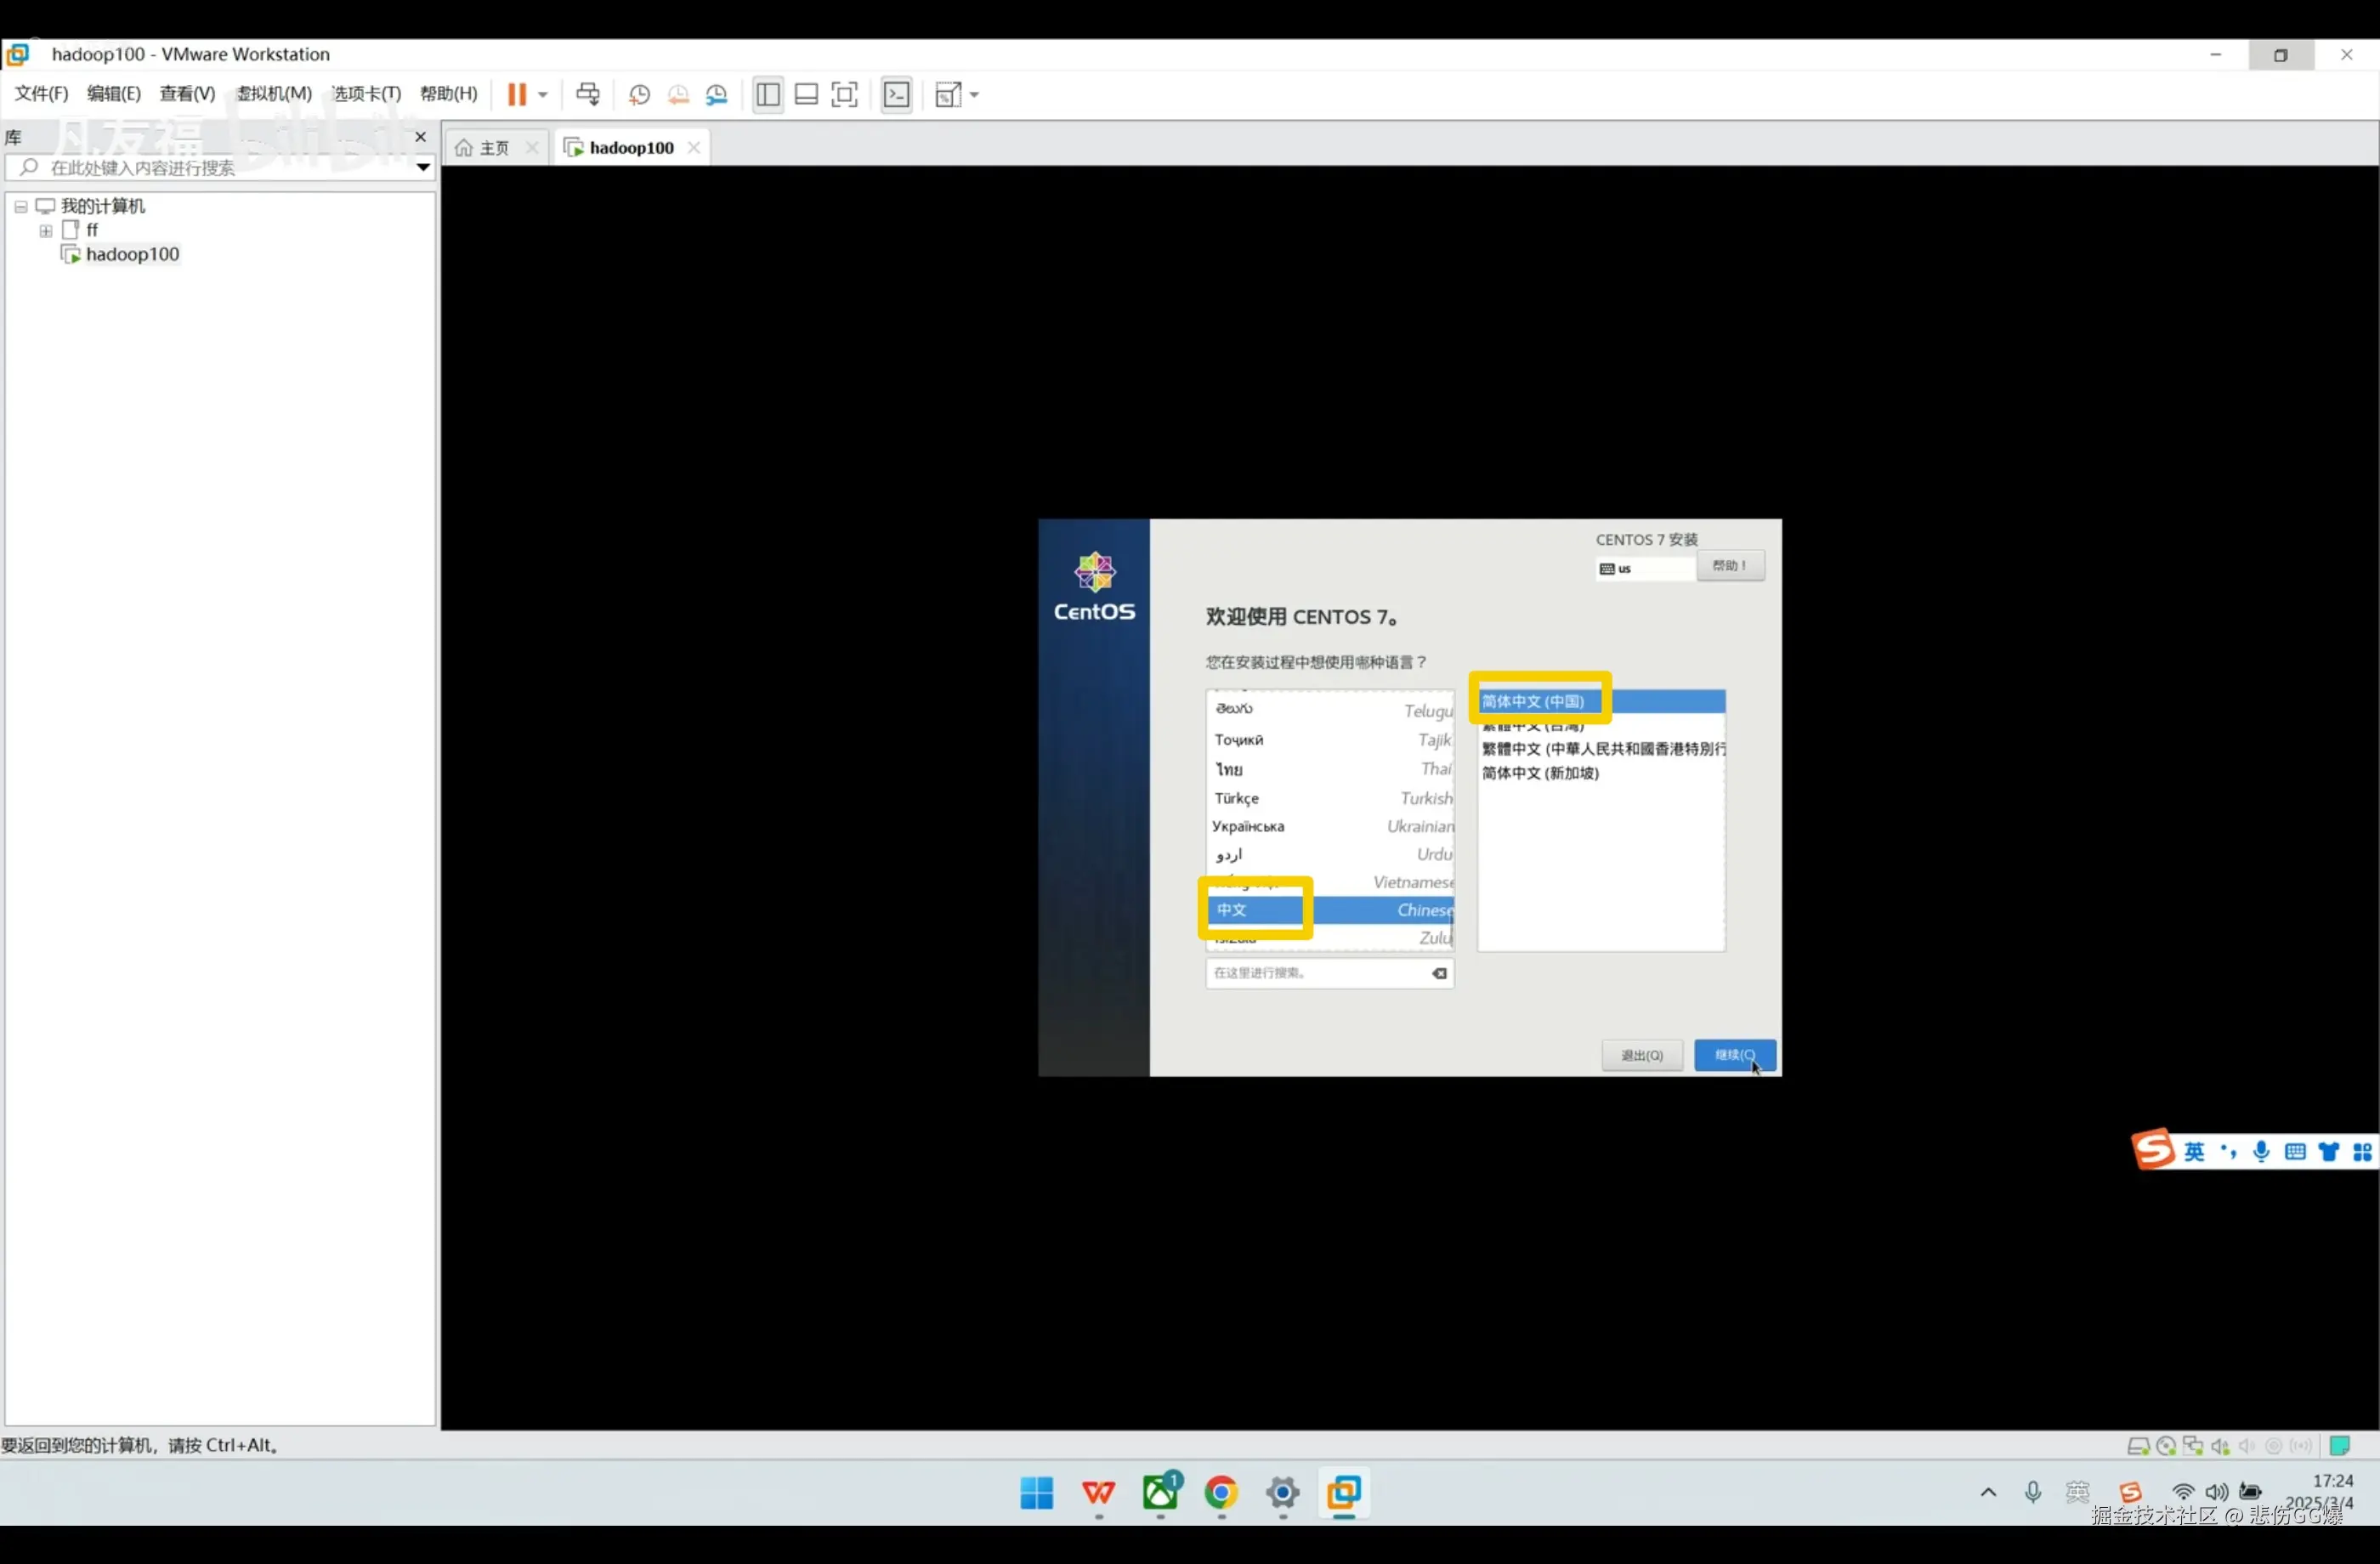Screen dimensions: 2380x1564
Task: Select 简体中文 (新加坡) in locale list
Action: click(1540, 773)
